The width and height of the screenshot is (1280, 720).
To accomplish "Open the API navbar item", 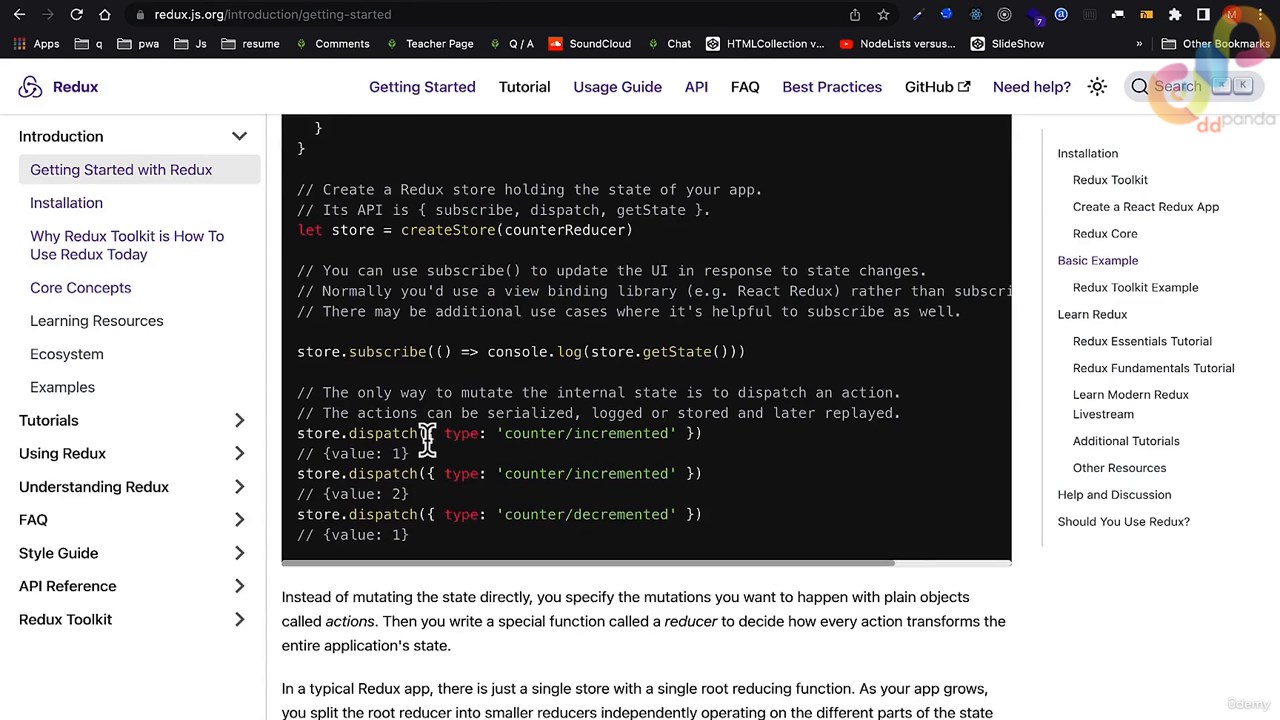I will click(x=696, y=87).
